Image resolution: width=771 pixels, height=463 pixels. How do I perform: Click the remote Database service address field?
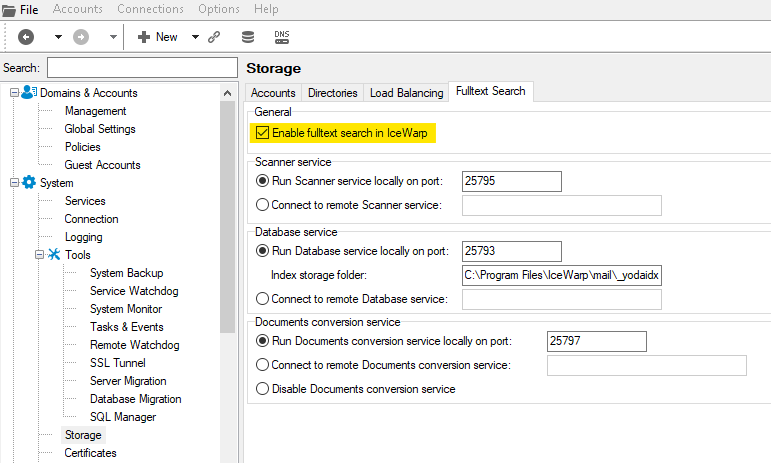point(562,299)
